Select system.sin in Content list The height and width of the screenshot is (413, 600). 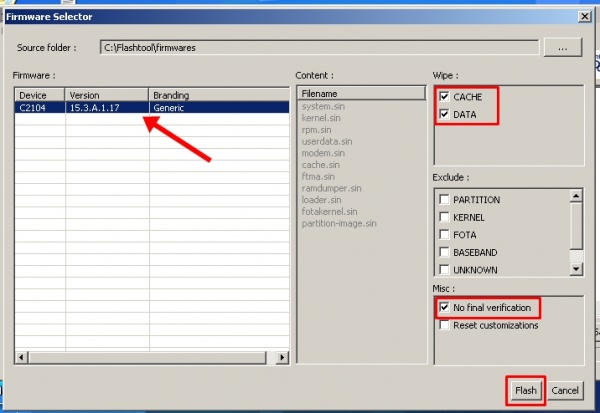(x=323, y=106)
